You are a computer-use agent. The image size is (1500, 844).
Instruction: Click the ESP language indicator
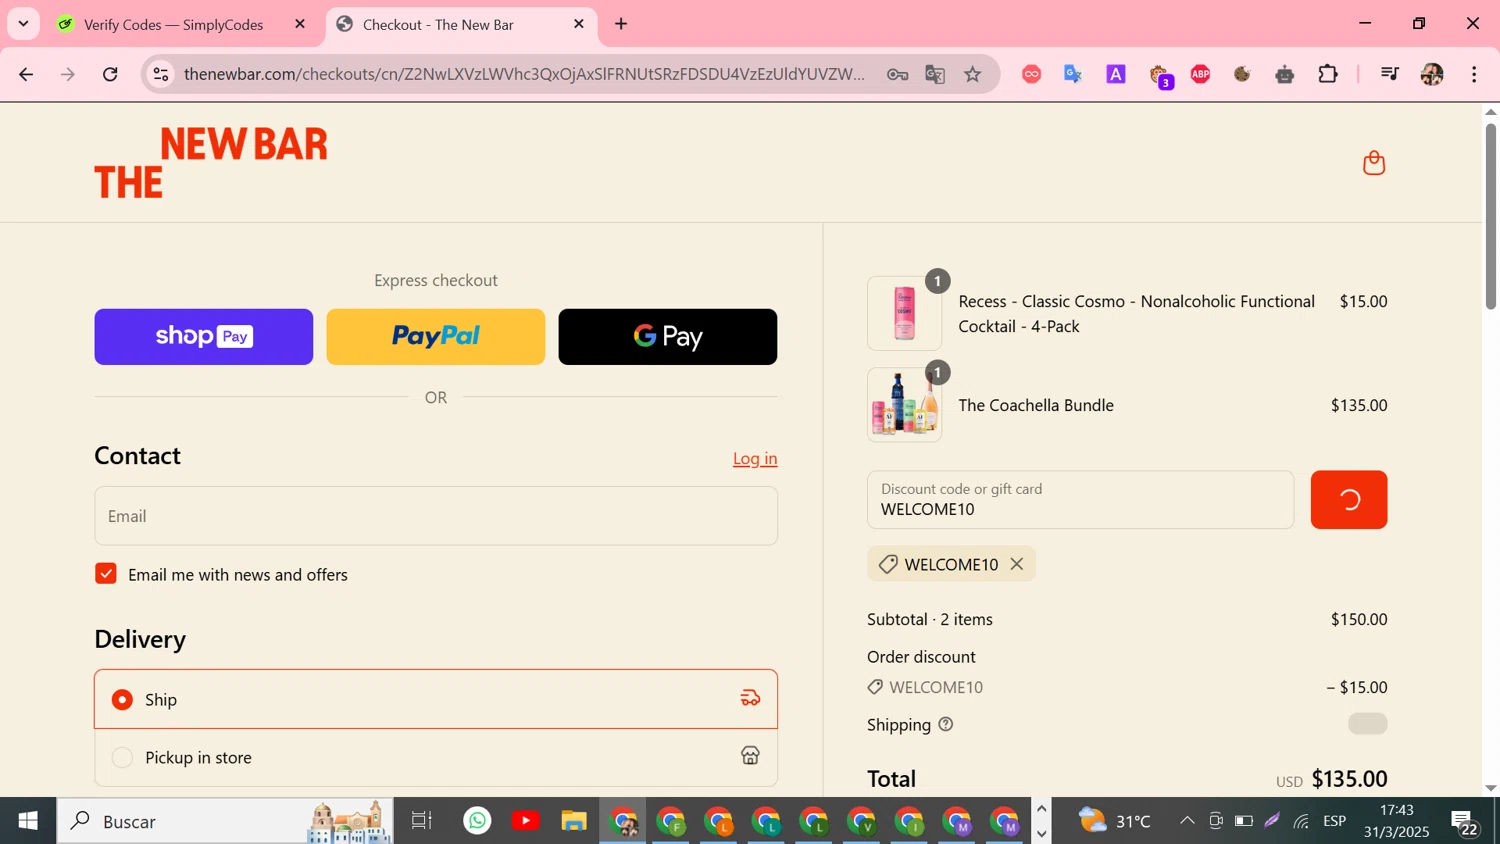pos(1335,821)
